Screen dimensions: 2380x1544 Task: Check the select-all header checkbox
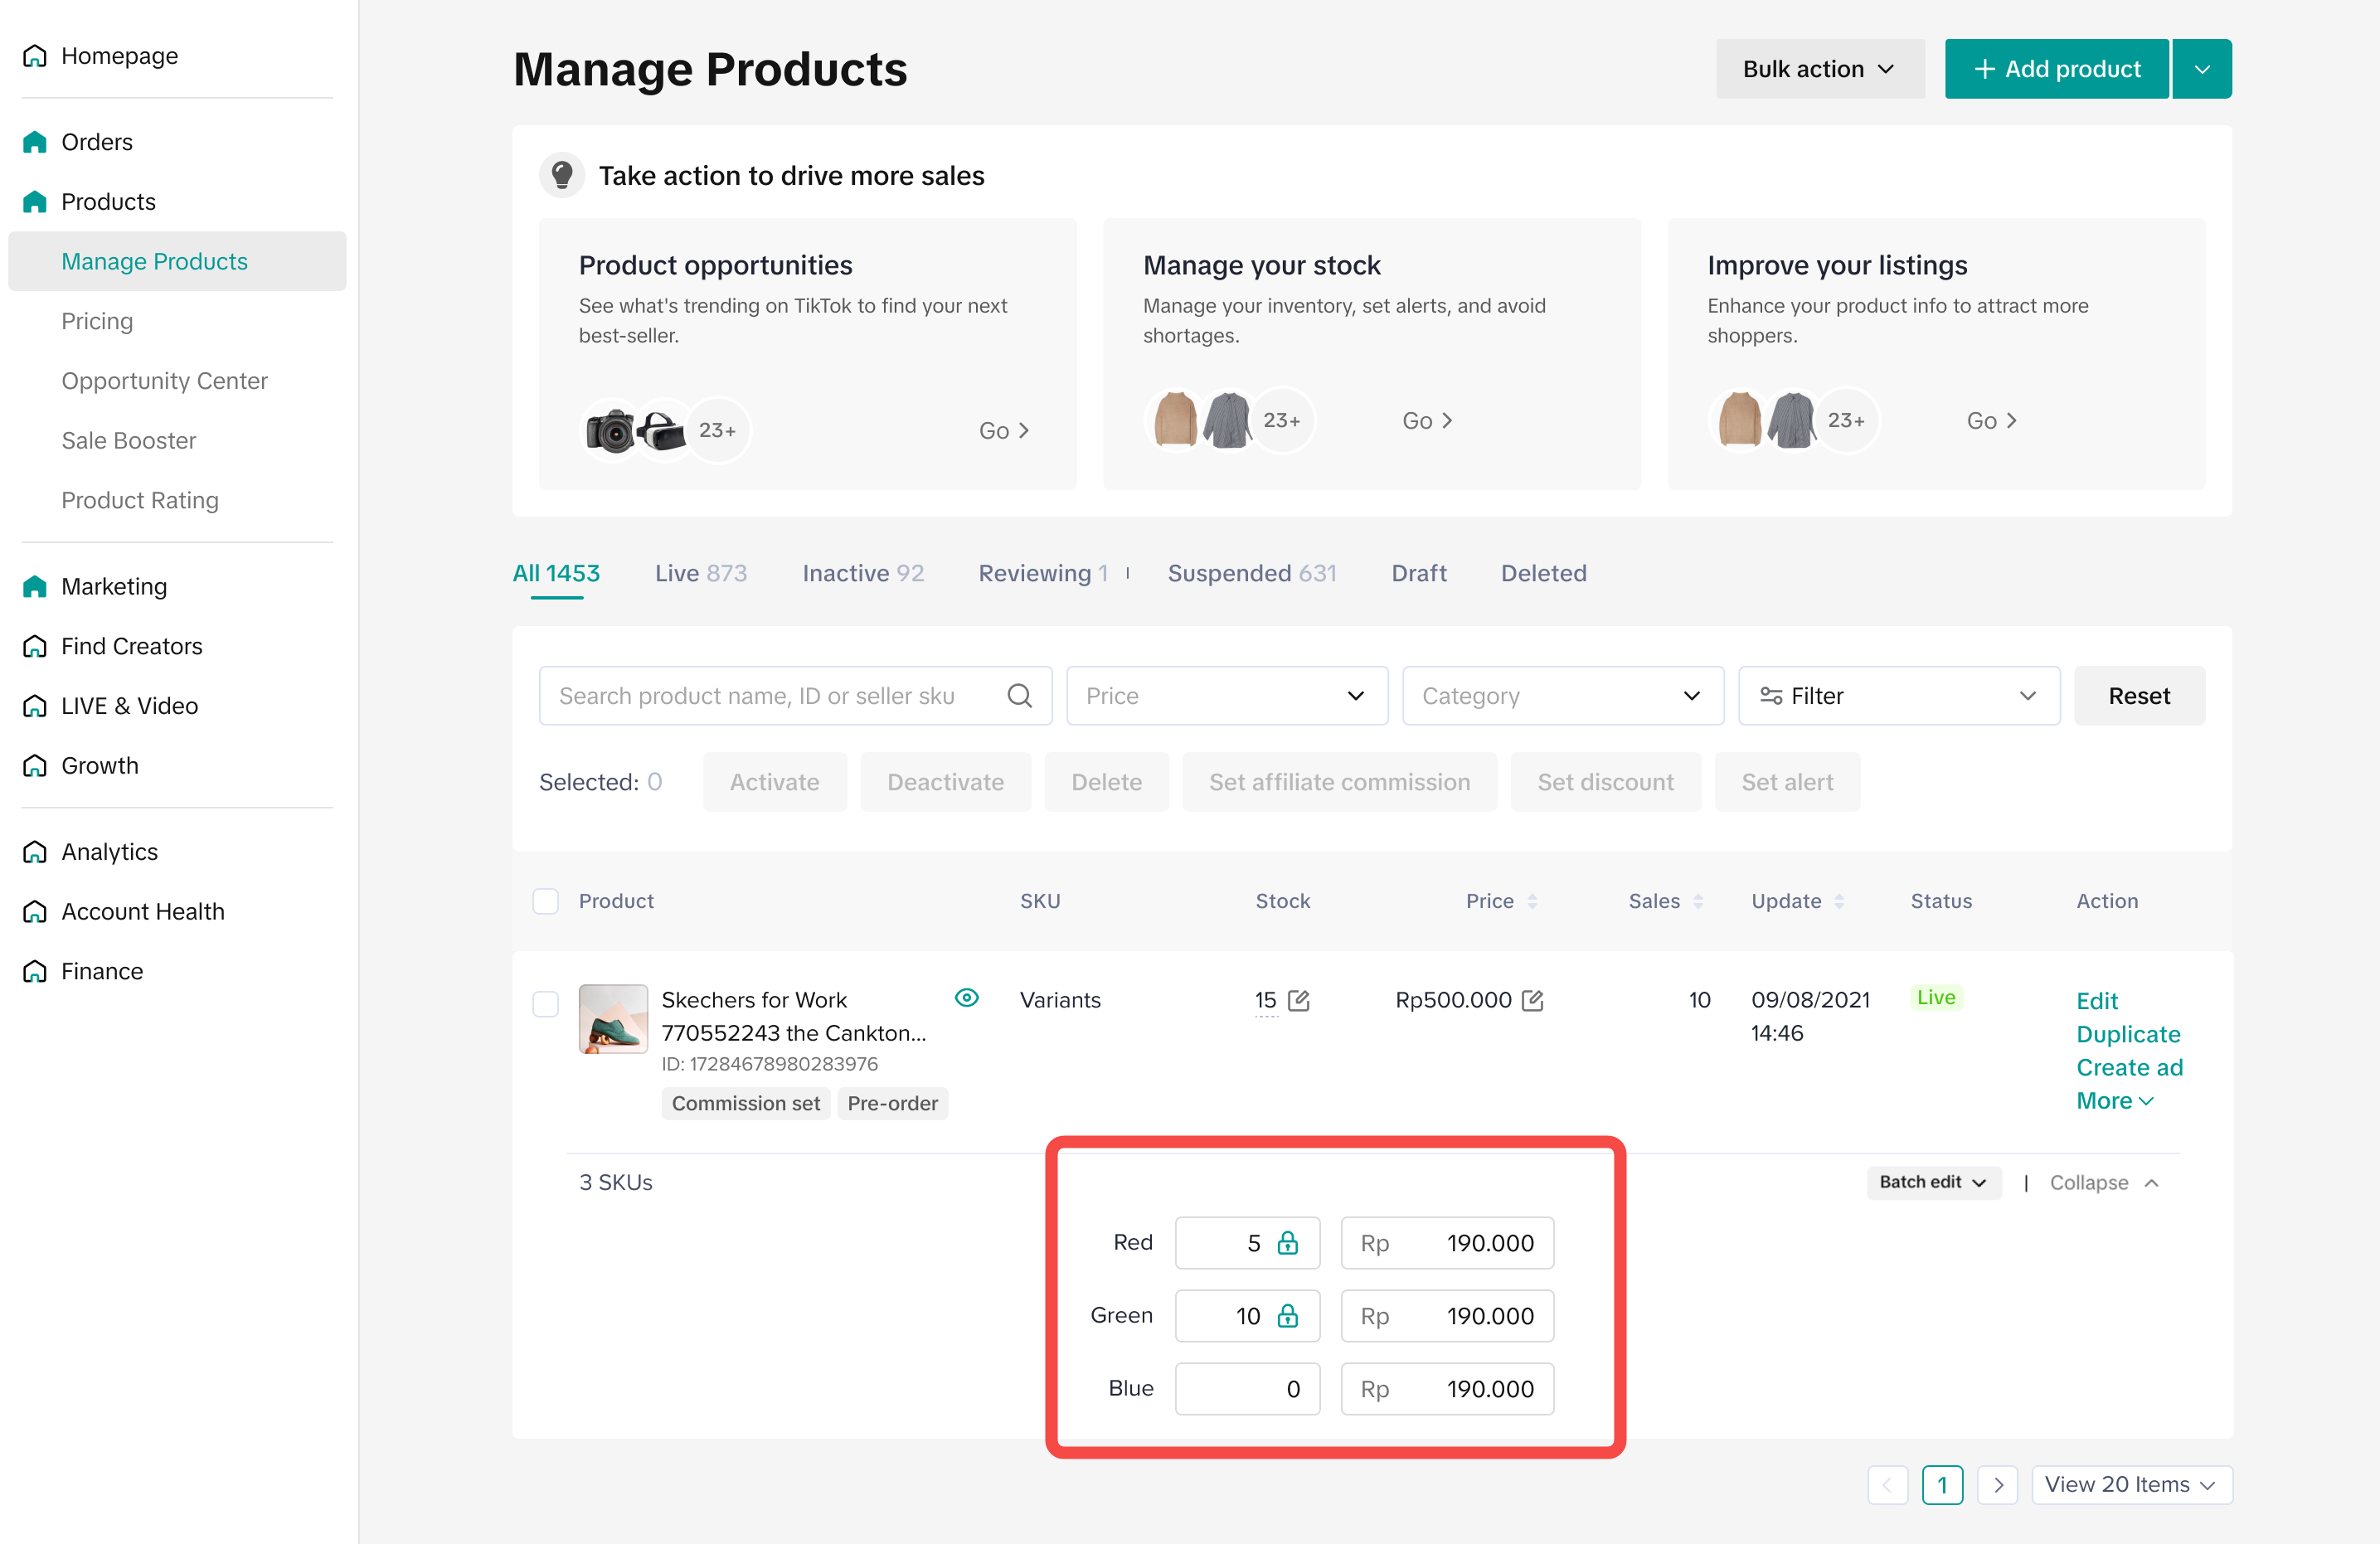coord(545,901)
